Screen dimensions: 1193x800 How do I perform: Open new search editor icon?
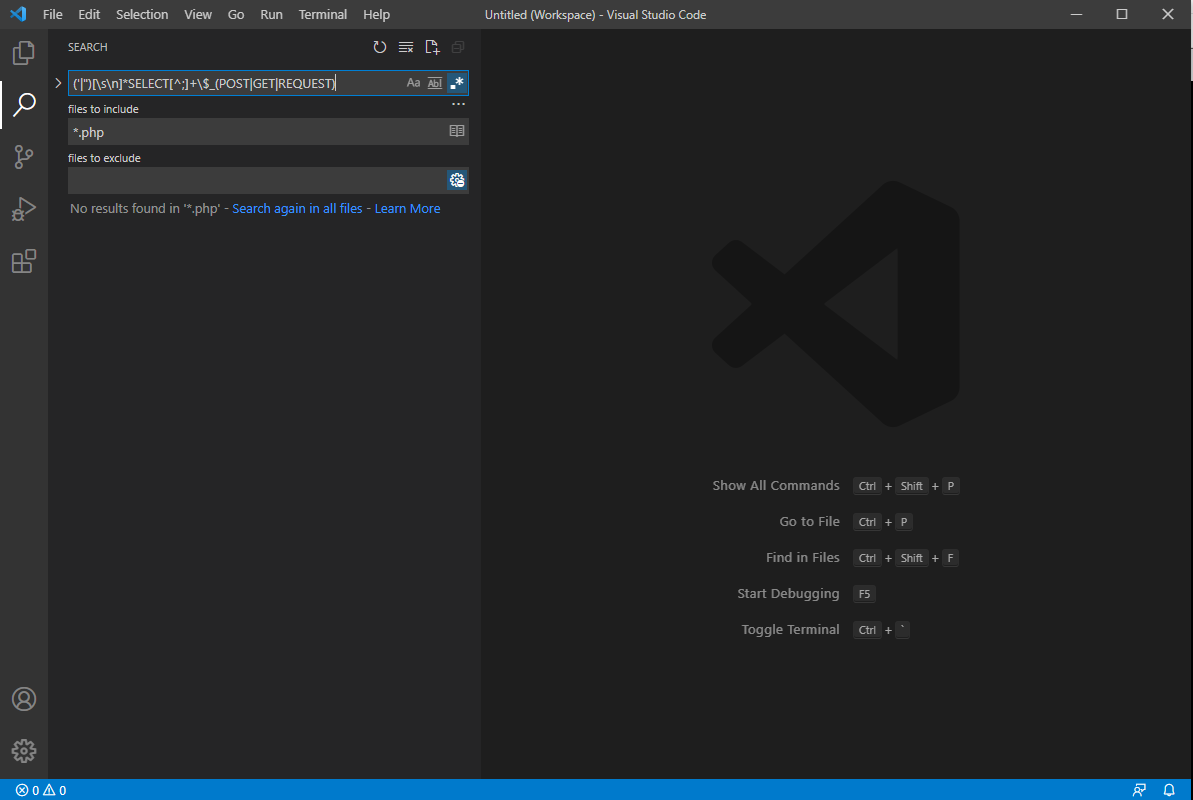[x=432, y=47]
